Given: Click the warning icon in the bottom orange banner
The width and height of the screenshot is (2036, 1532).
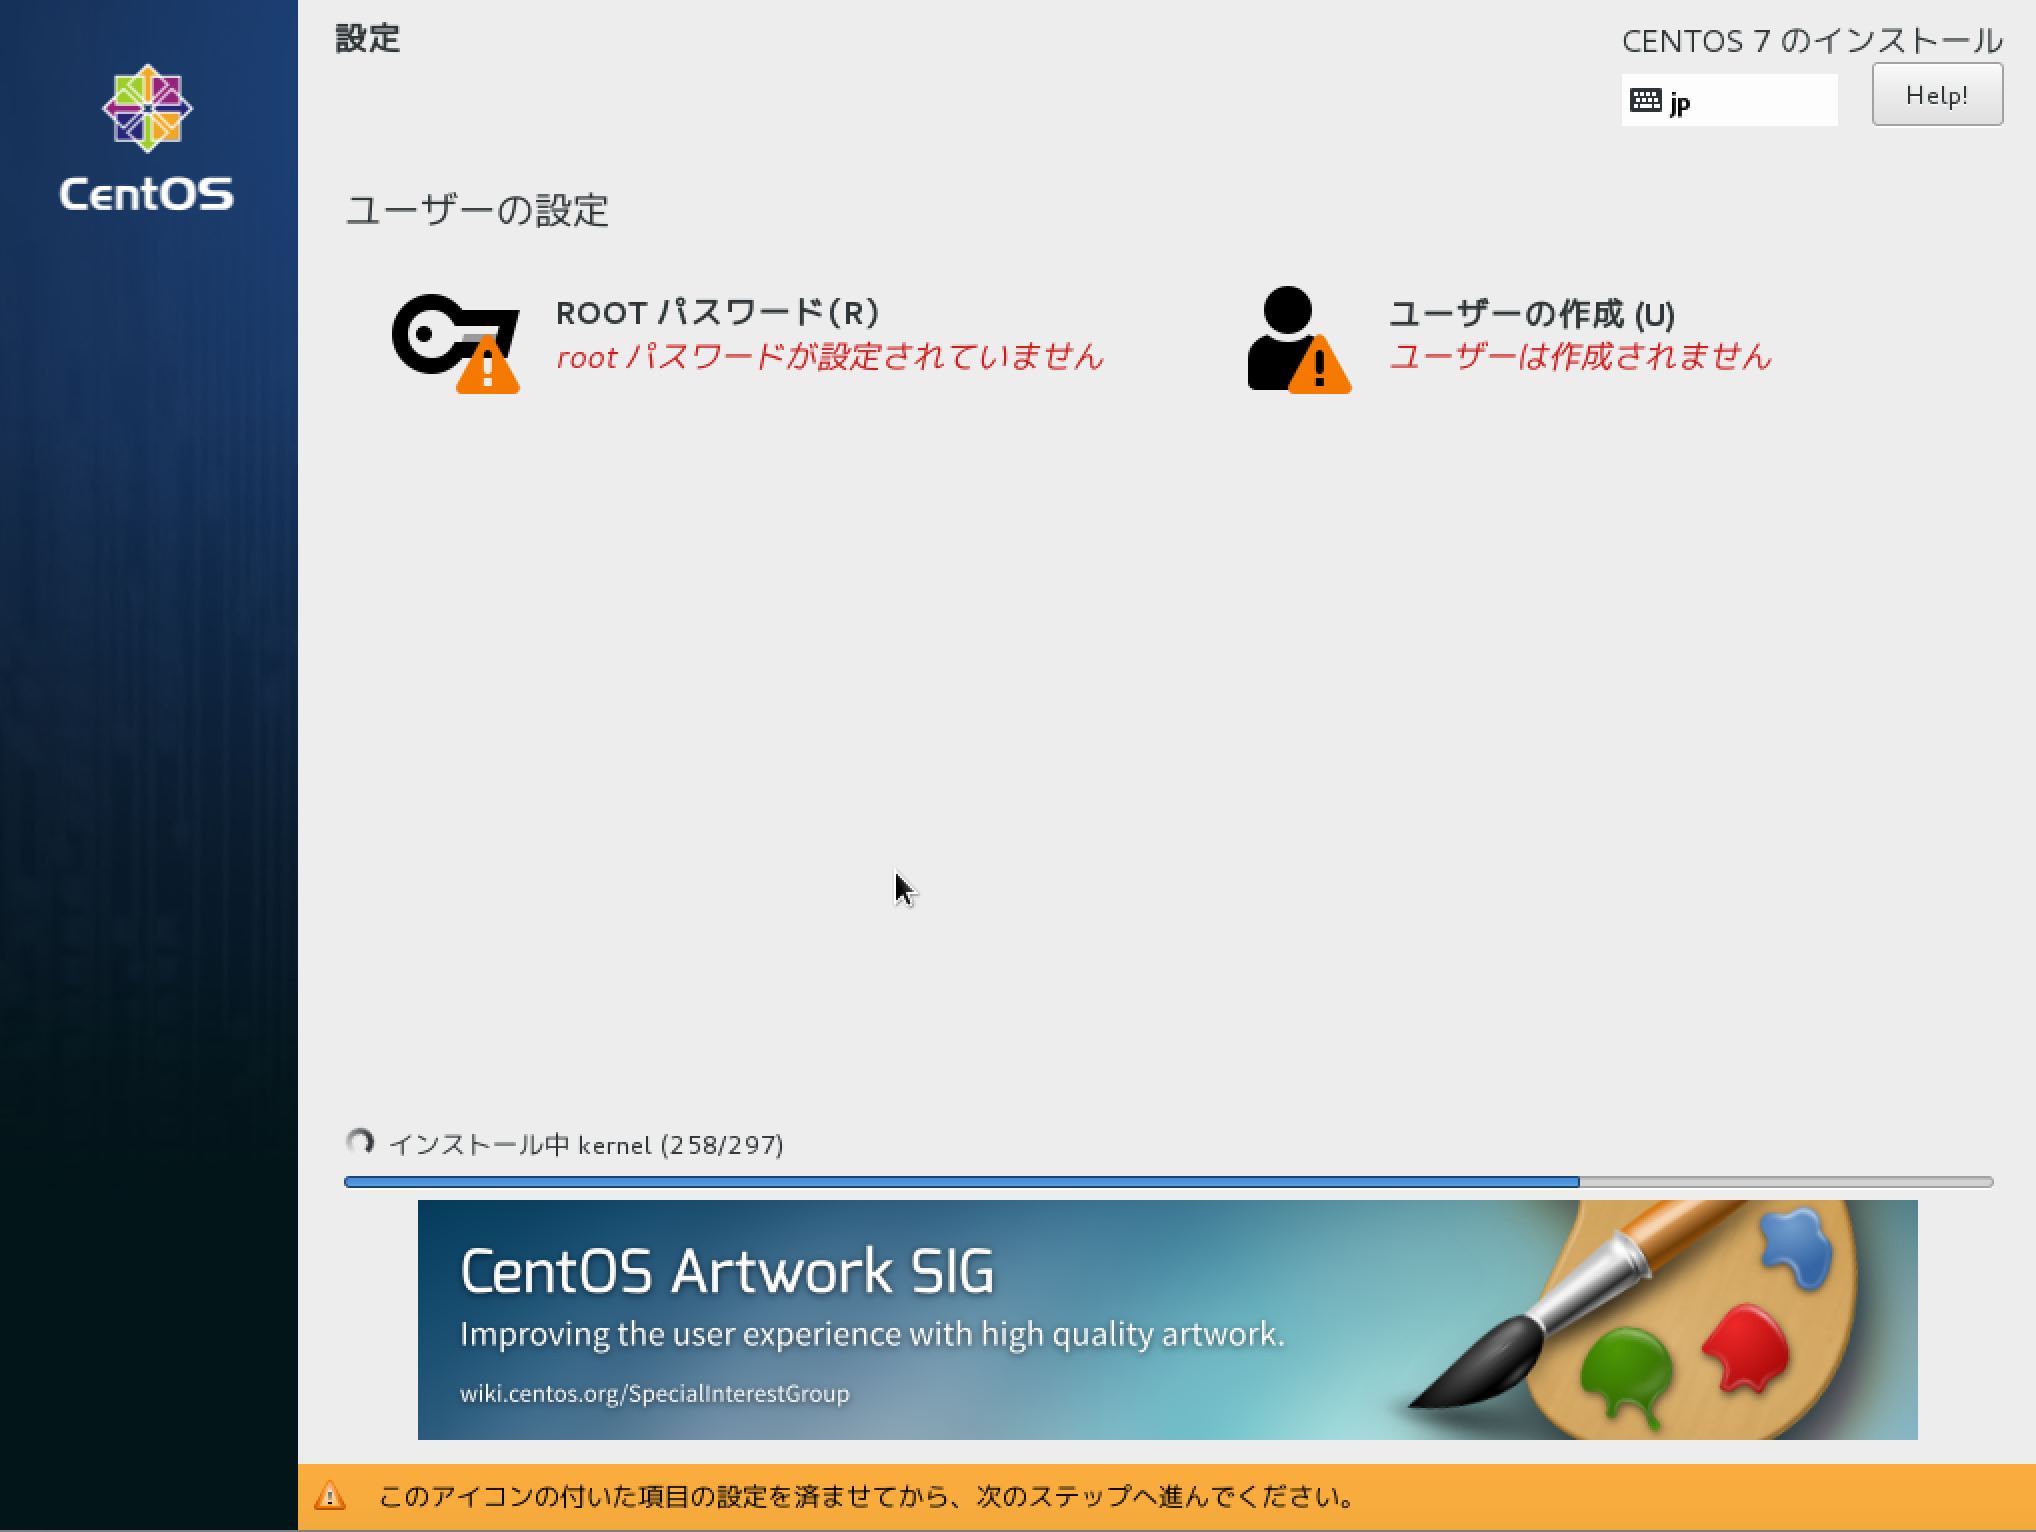Looking at the screenshot, I should click(x=331, y=1498).
